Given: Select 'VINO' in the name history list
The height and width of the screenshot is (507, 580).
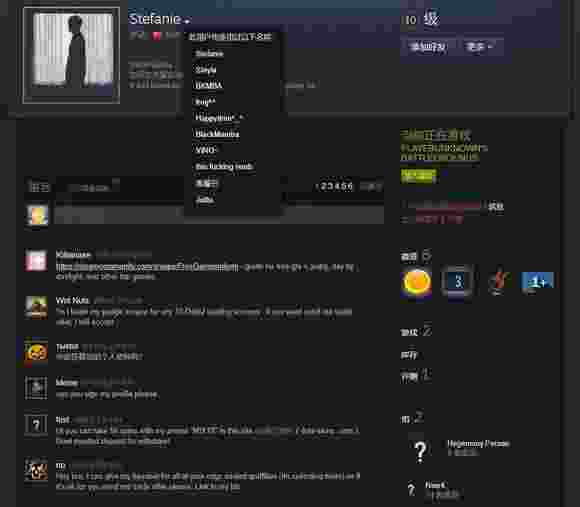Looking at the screenshot, I should 205,150.
